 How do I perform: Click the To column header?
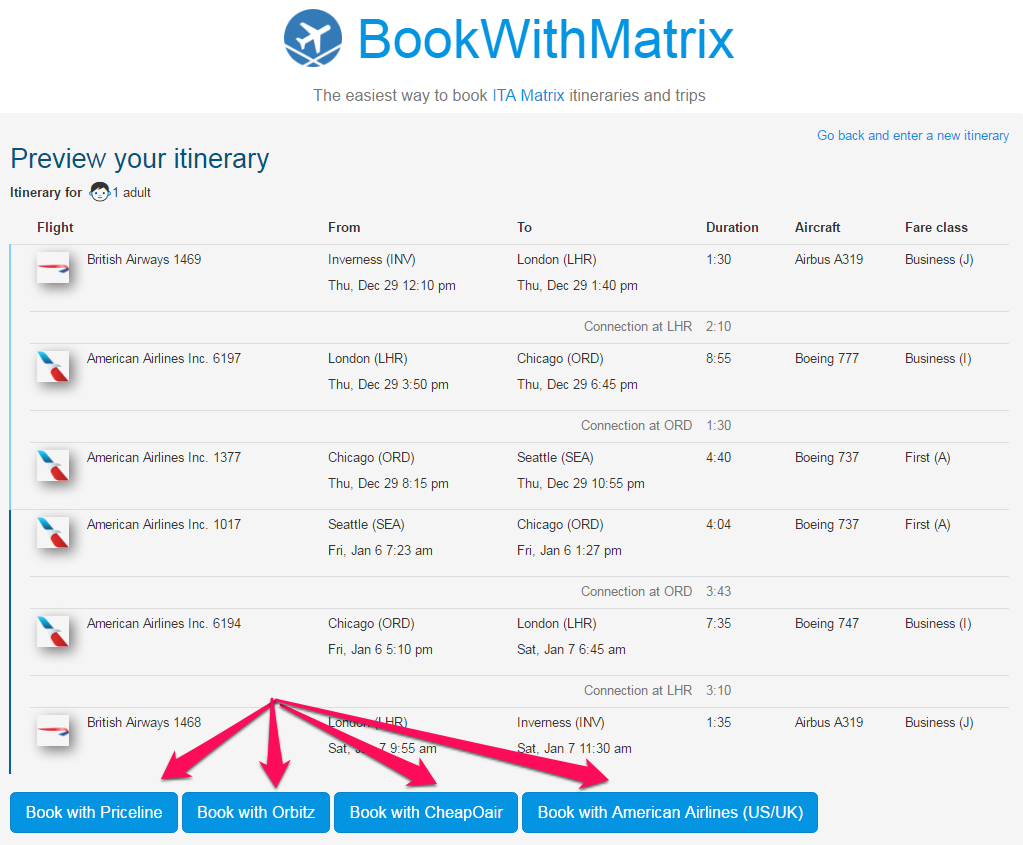tap(524, 227)
